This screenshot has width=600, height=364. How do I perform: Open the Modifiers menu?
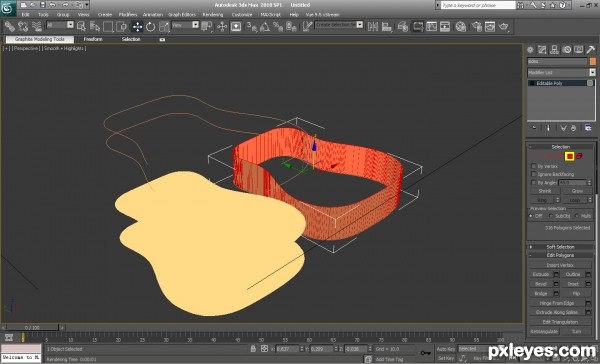128,15
